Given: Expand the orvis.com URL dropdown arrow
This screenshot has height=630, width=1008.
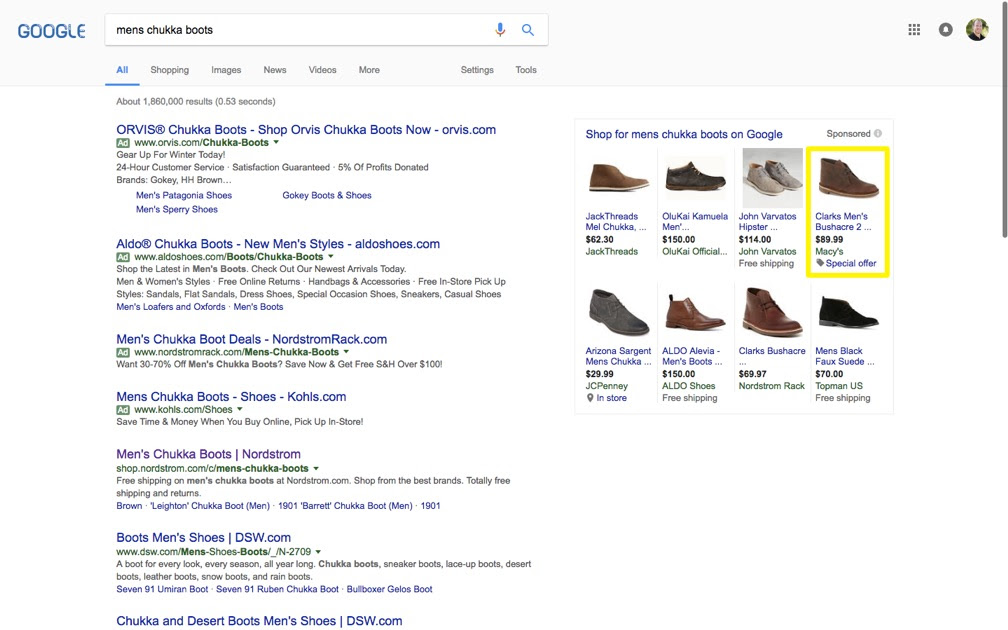Looking at the screenshot, I should click(276, 143).
